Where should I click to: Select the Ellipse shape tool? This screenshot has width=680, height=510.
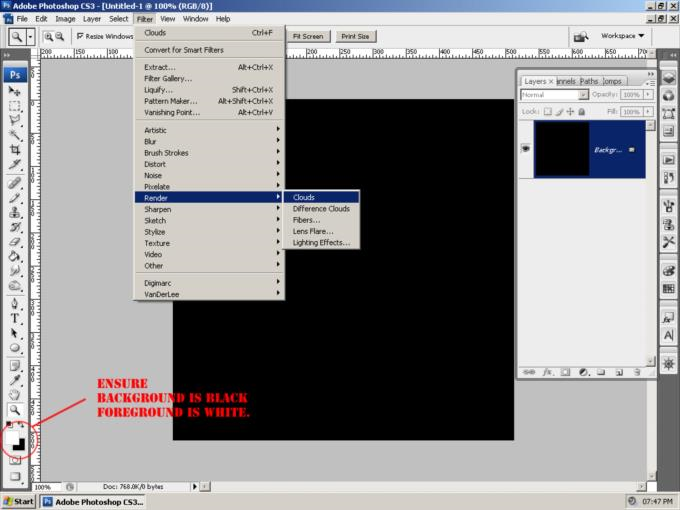pyautogui.click(x=15, y=348)
